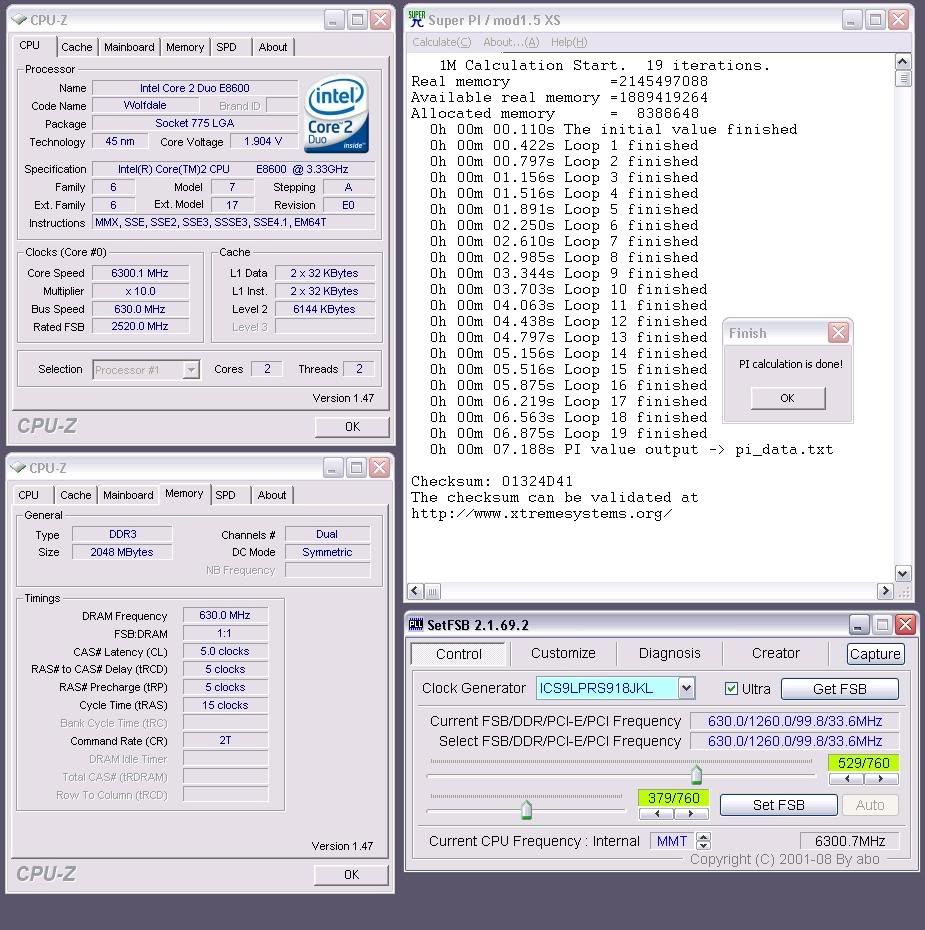925x930 pixels.
Task: Open About tab in bottom CPU-Z window
Action: tap(271, 495)
